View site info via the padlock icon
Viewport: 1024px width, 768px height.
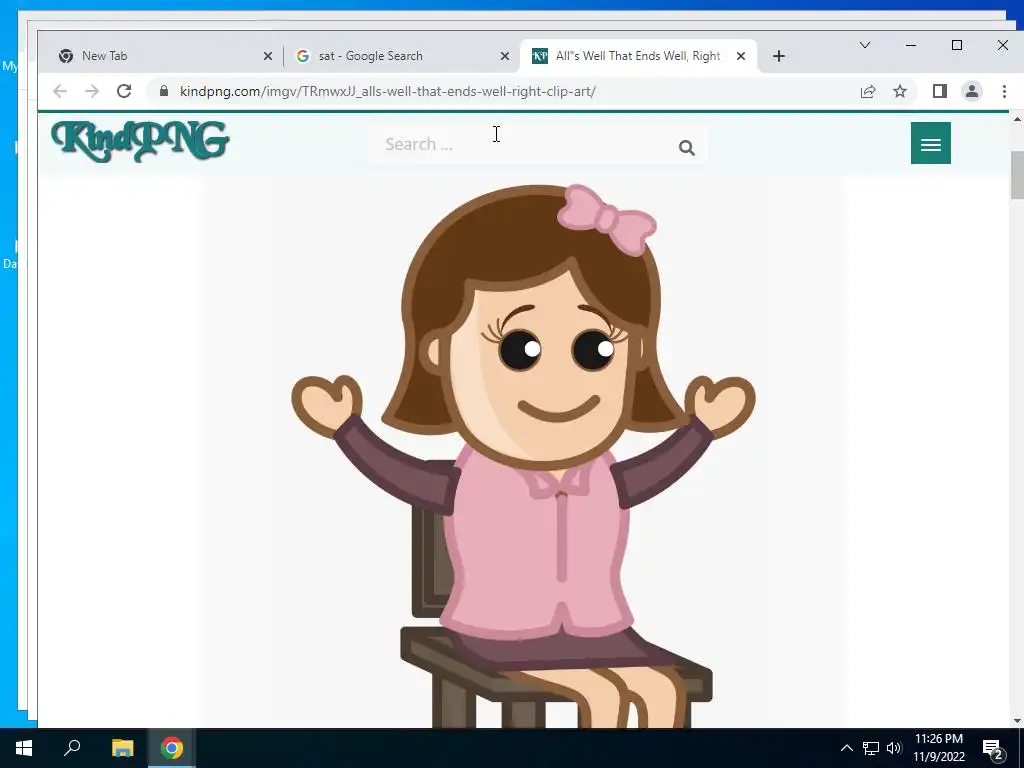tap(164, 91)
